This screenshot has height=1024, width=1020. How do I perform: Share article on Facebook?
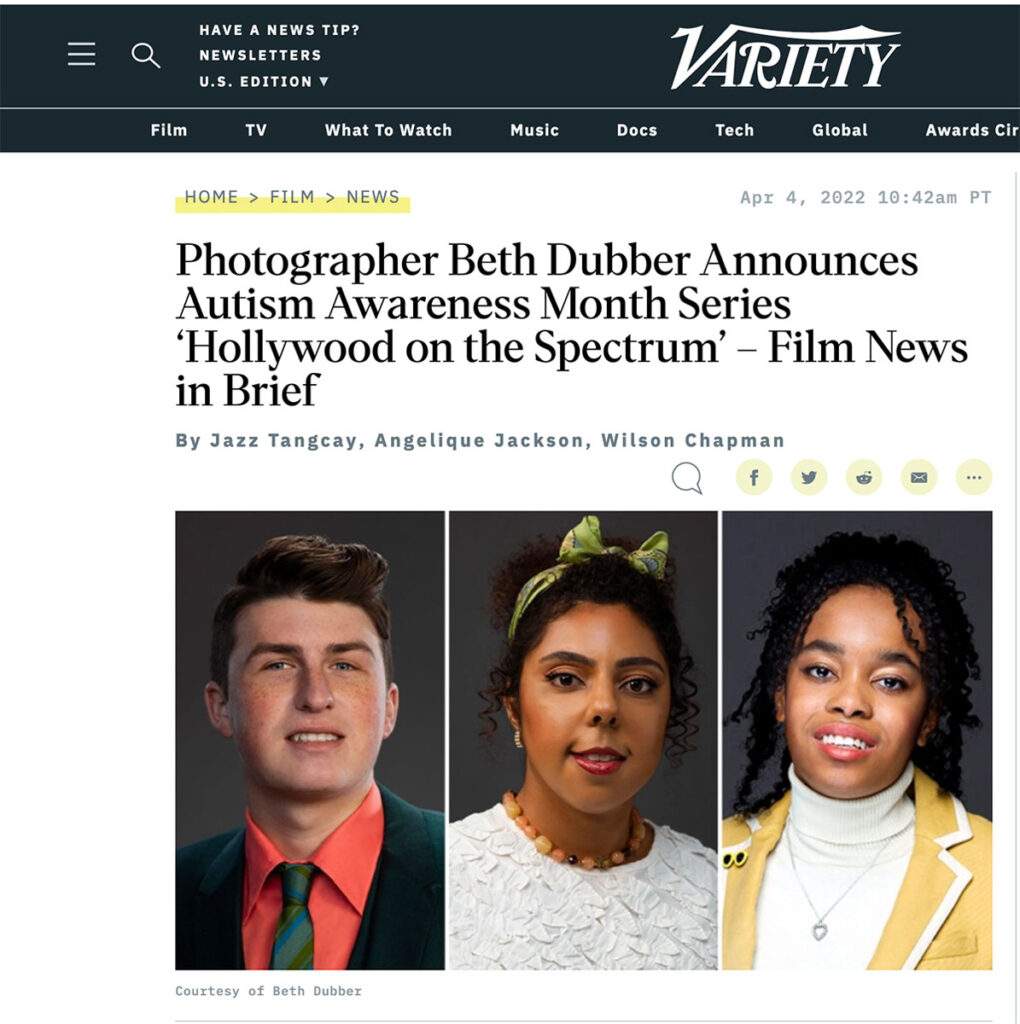click(x=754, y=477)
